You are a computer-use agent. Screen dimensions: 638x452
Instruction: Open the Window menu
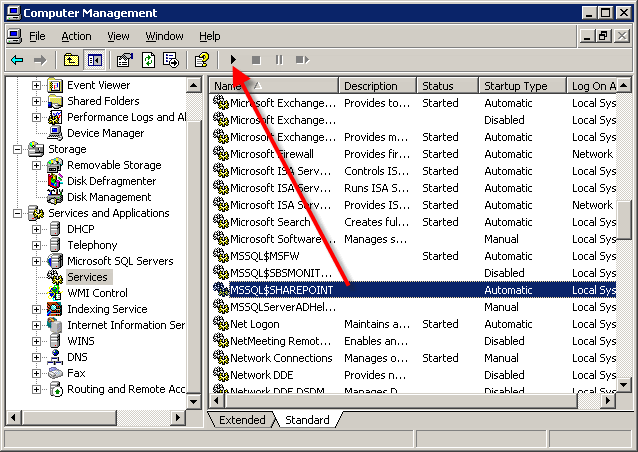point(164,36)
